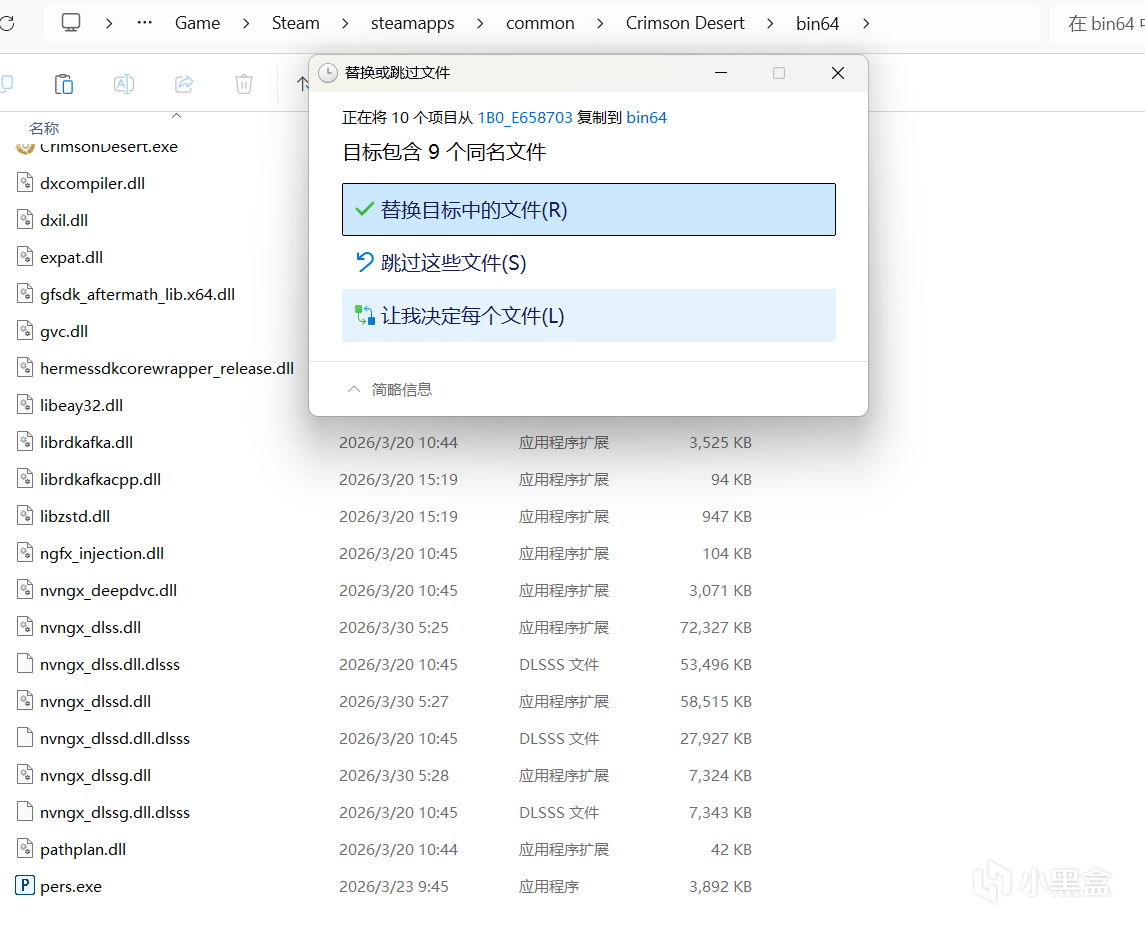
Task: Expand chevron after bin64 breadcrumb
Action: (x=866, y=23)
